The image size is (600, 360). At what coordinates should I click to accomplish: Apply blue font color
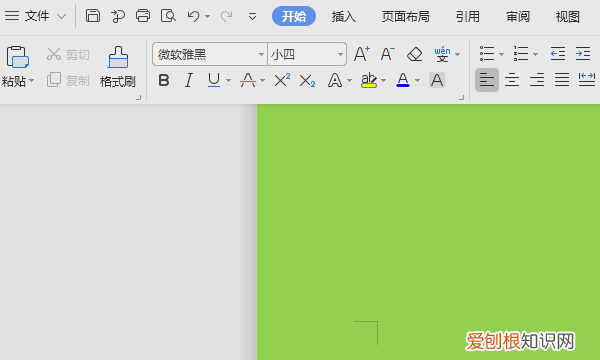pos(403,80)
